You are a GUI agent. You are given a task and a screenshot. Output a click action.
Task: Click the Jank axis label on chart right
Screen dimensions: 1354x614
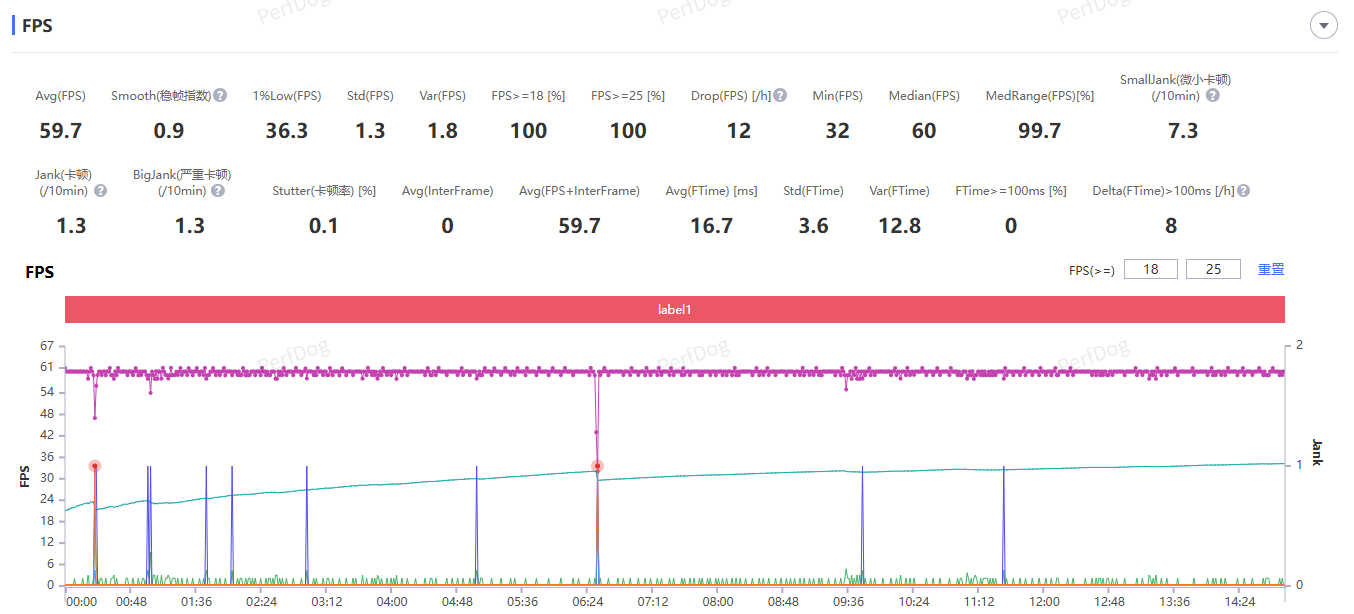tap(1317, 453)
